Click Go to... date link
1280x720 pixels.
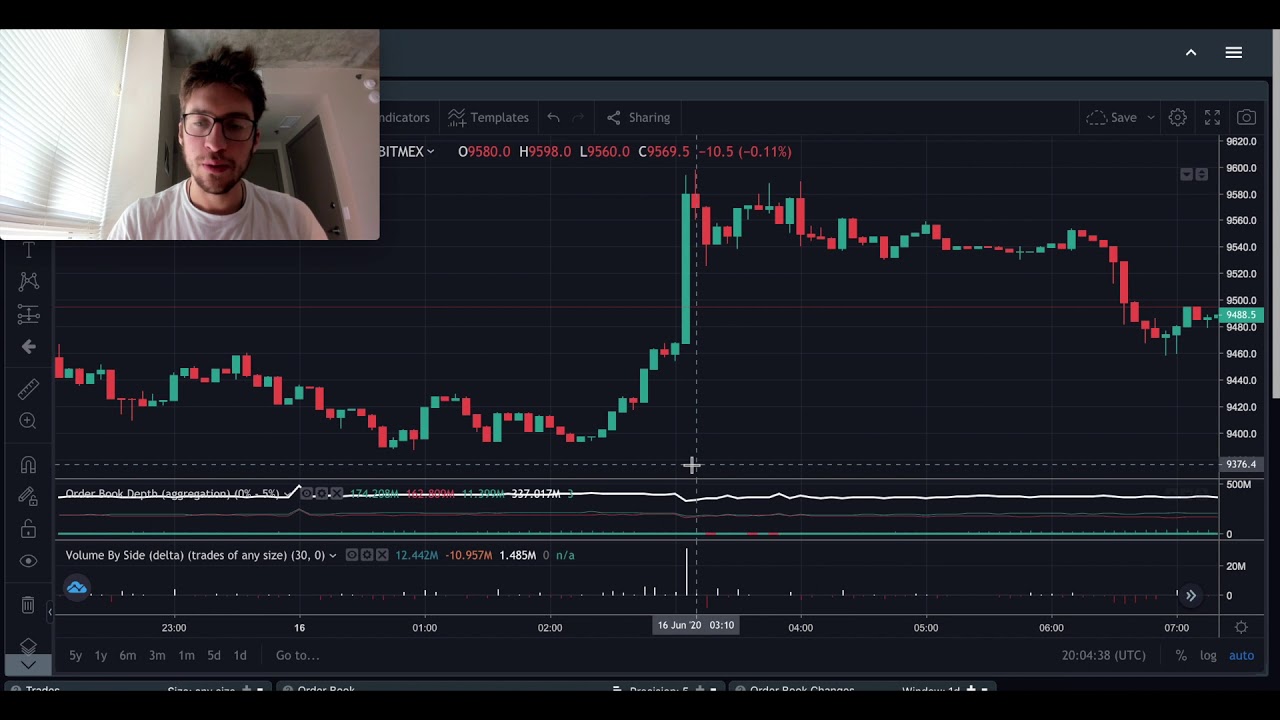(x=297, y=655)
